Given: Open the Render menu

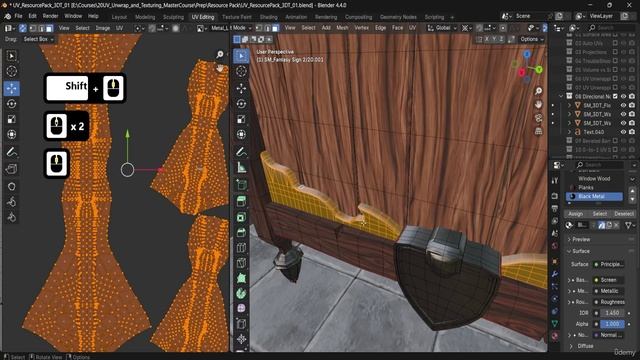Looking at the screenshot, I should [50, 16].
